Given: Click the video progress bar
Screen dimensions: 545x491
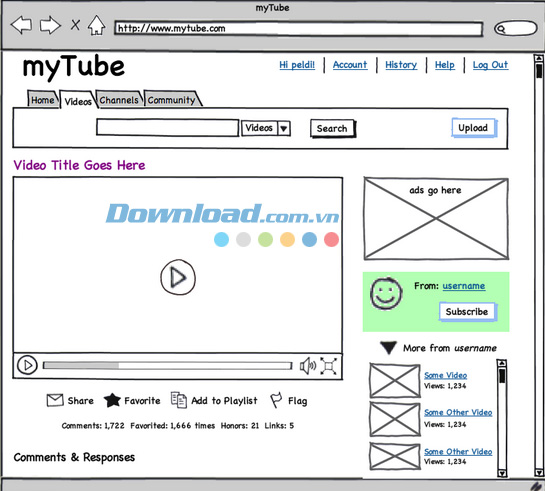Looking at the screenshot, I should point(168,366).
